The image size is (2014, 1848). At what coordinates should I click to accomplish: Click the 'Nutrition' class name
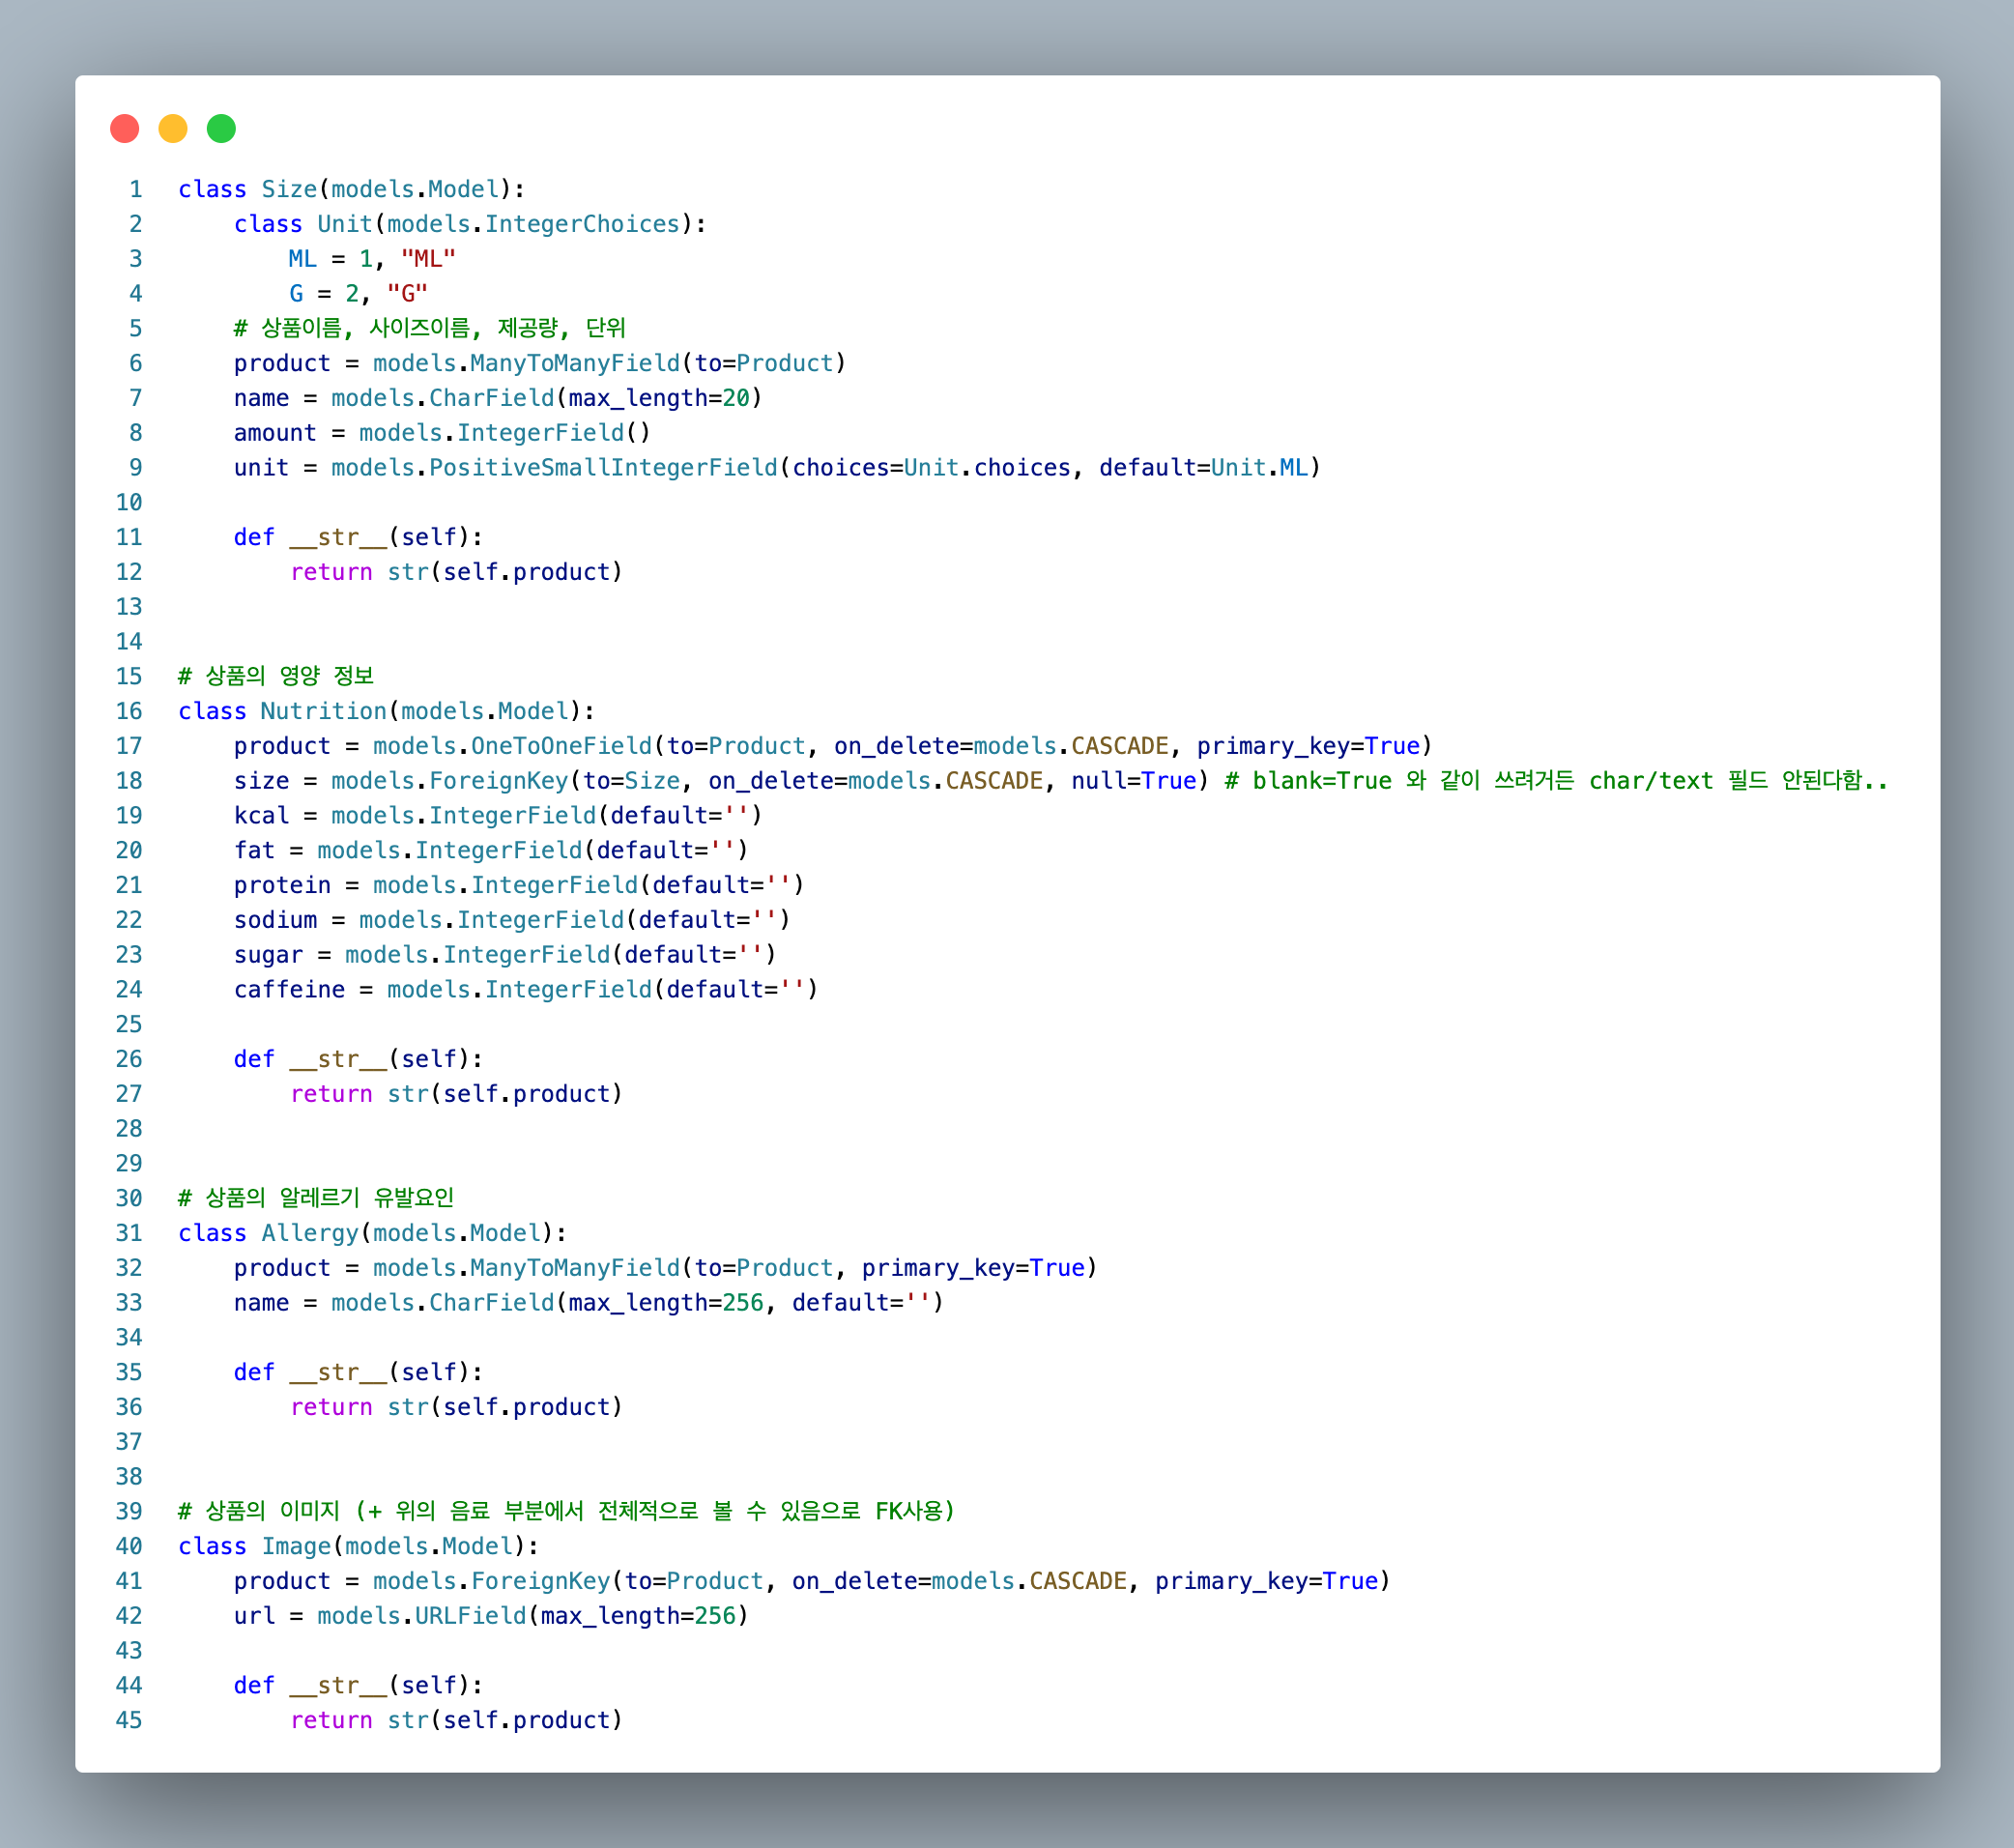click(x=323, y=711)
